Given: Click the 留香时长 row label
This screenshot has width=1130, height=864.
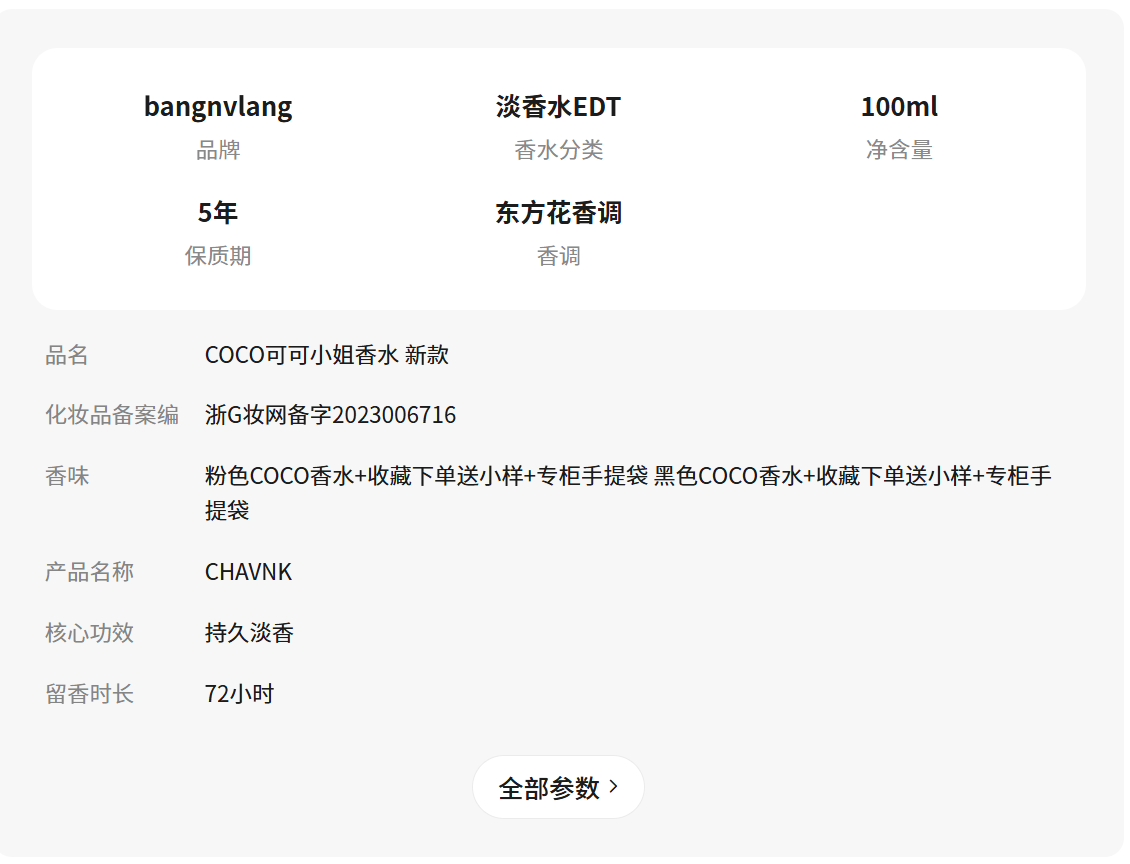Looking at the screenshot, I should [89, 694].
